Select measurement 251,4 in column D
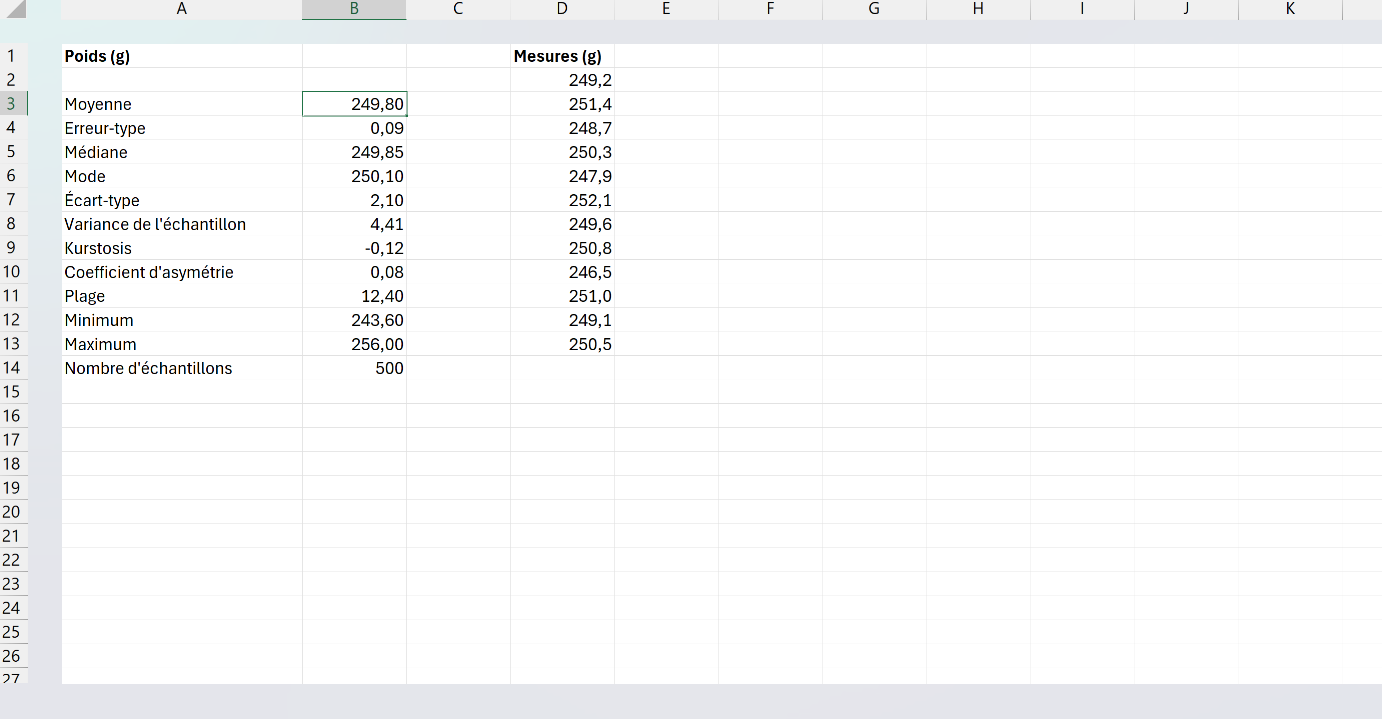 tap(562, 104)
